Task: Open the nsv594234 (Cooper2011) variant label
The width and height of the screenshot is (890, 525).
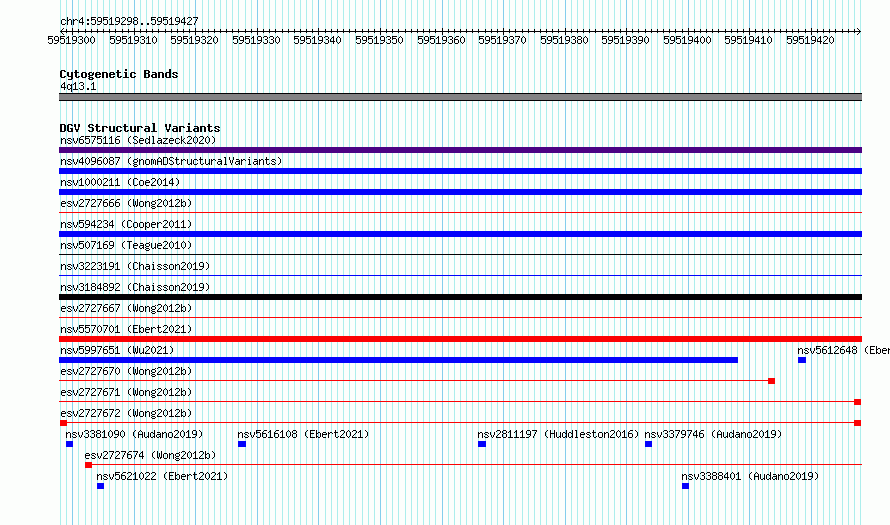Action: (126, 224)
